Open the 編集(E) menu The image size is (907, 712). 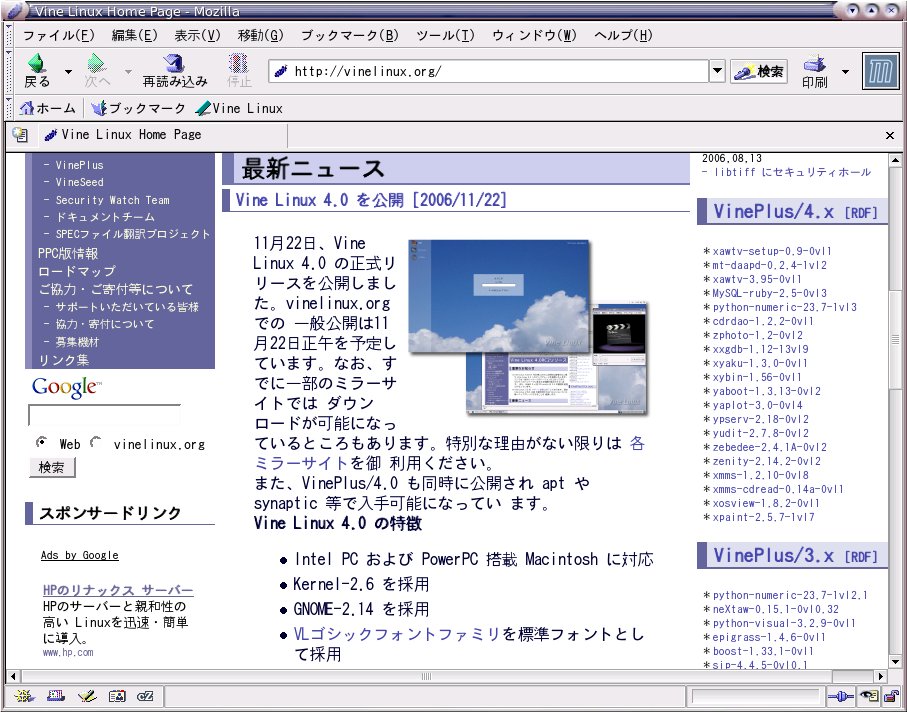click(x=134, y=35)
